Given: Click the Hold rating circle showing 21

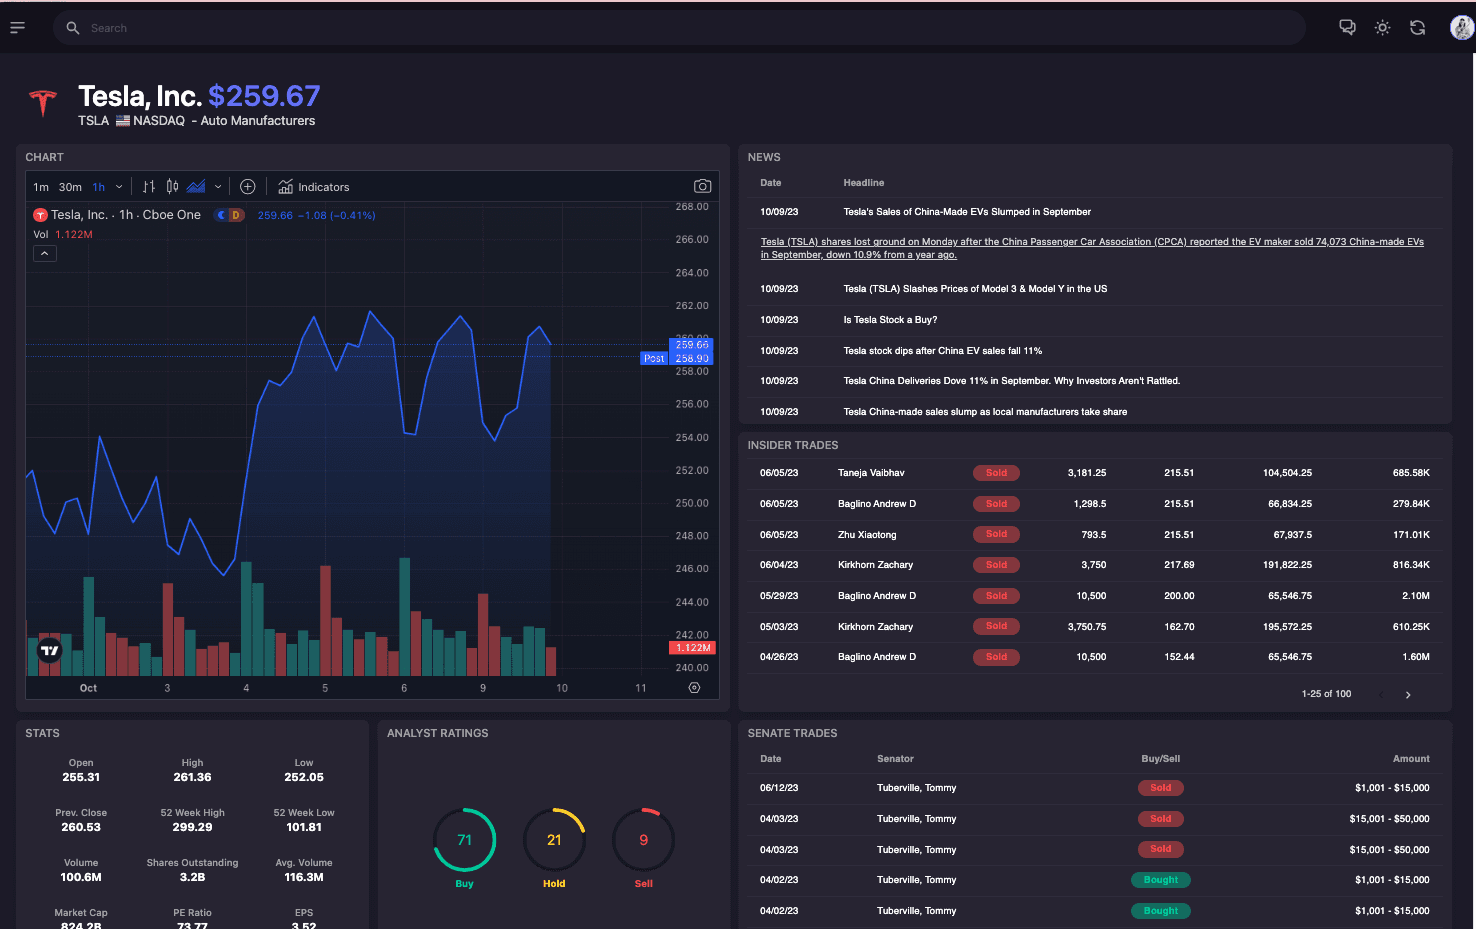Looking at the screenshot, I should coord(554,840).
